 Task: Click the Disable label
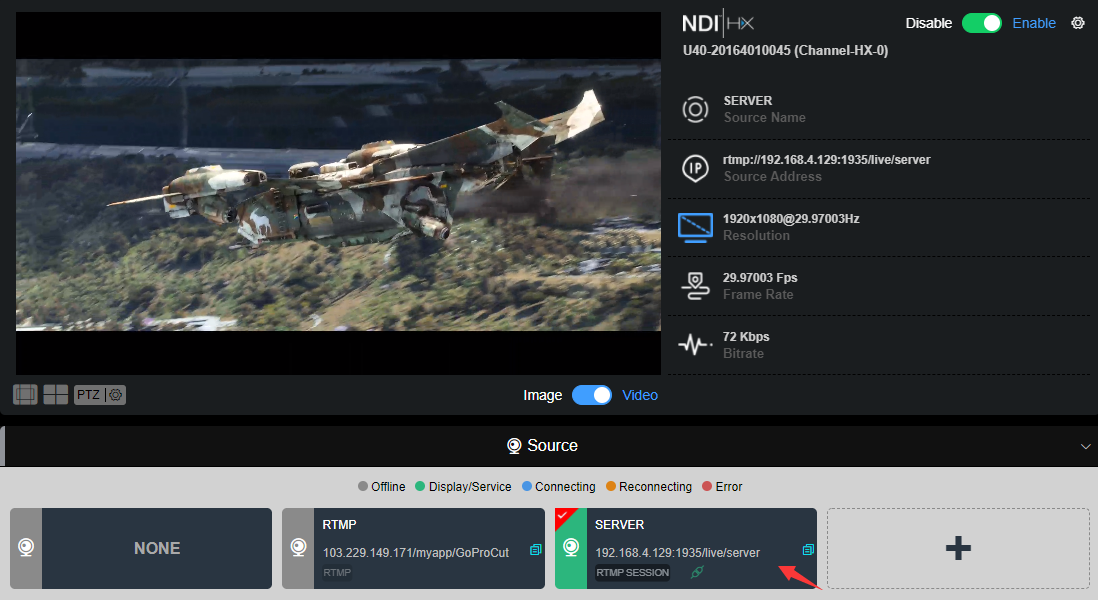click(x=929, y=23)
